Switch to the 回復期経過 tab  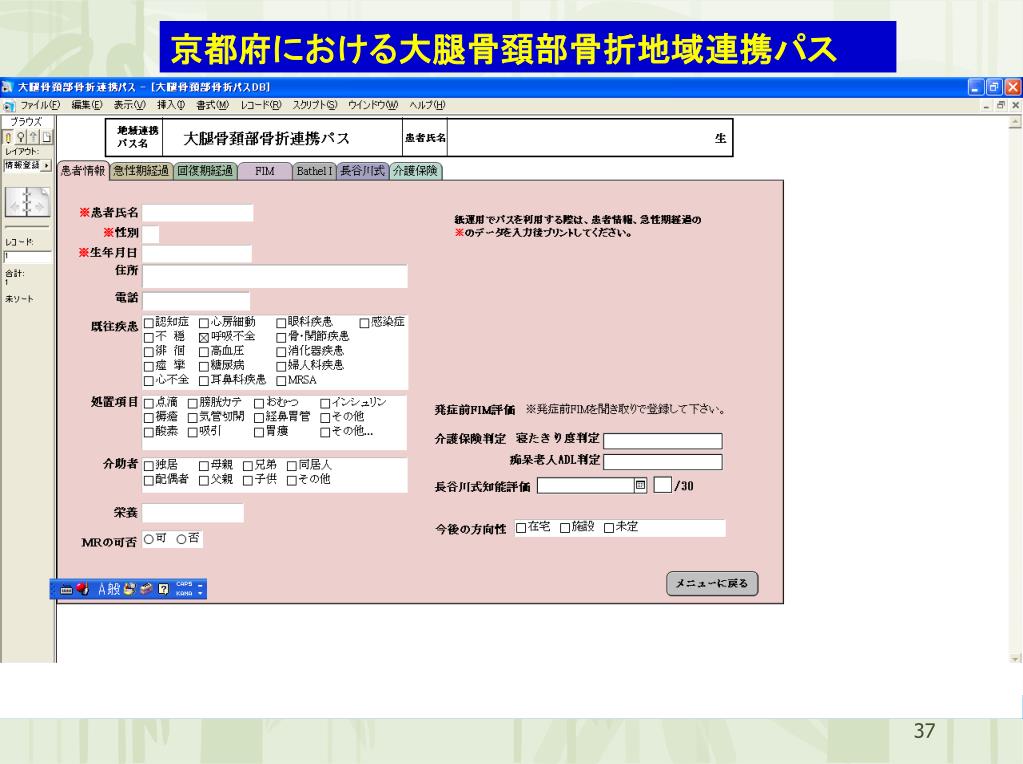point(205,171)
